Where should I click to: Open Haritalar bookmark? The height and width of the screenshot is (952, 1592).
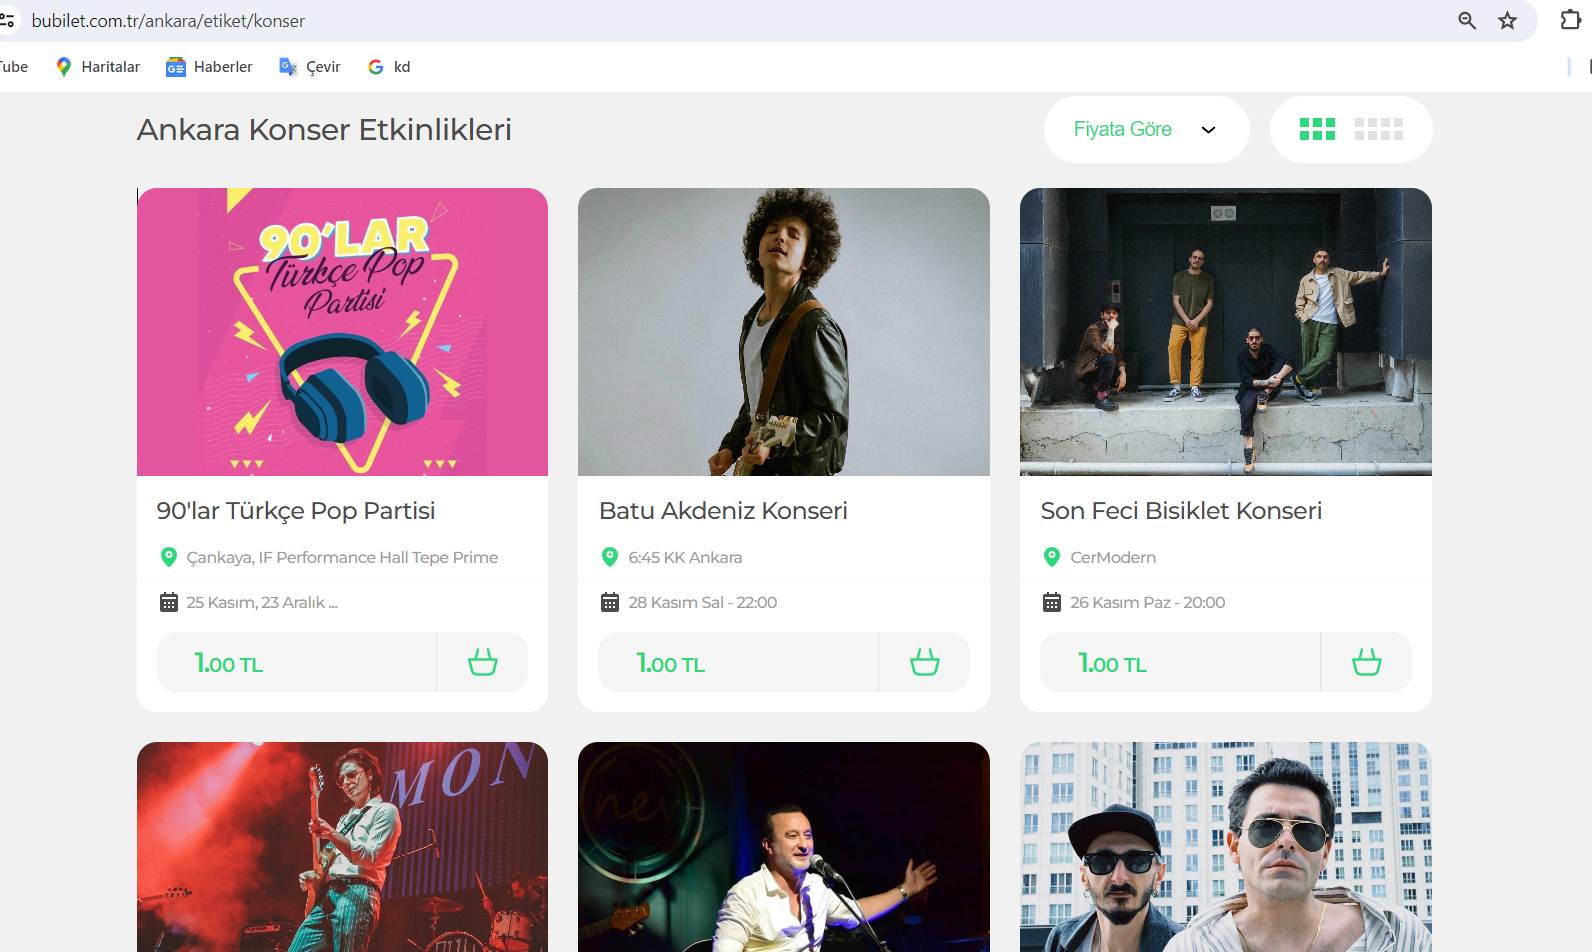(x=98, y=67)
